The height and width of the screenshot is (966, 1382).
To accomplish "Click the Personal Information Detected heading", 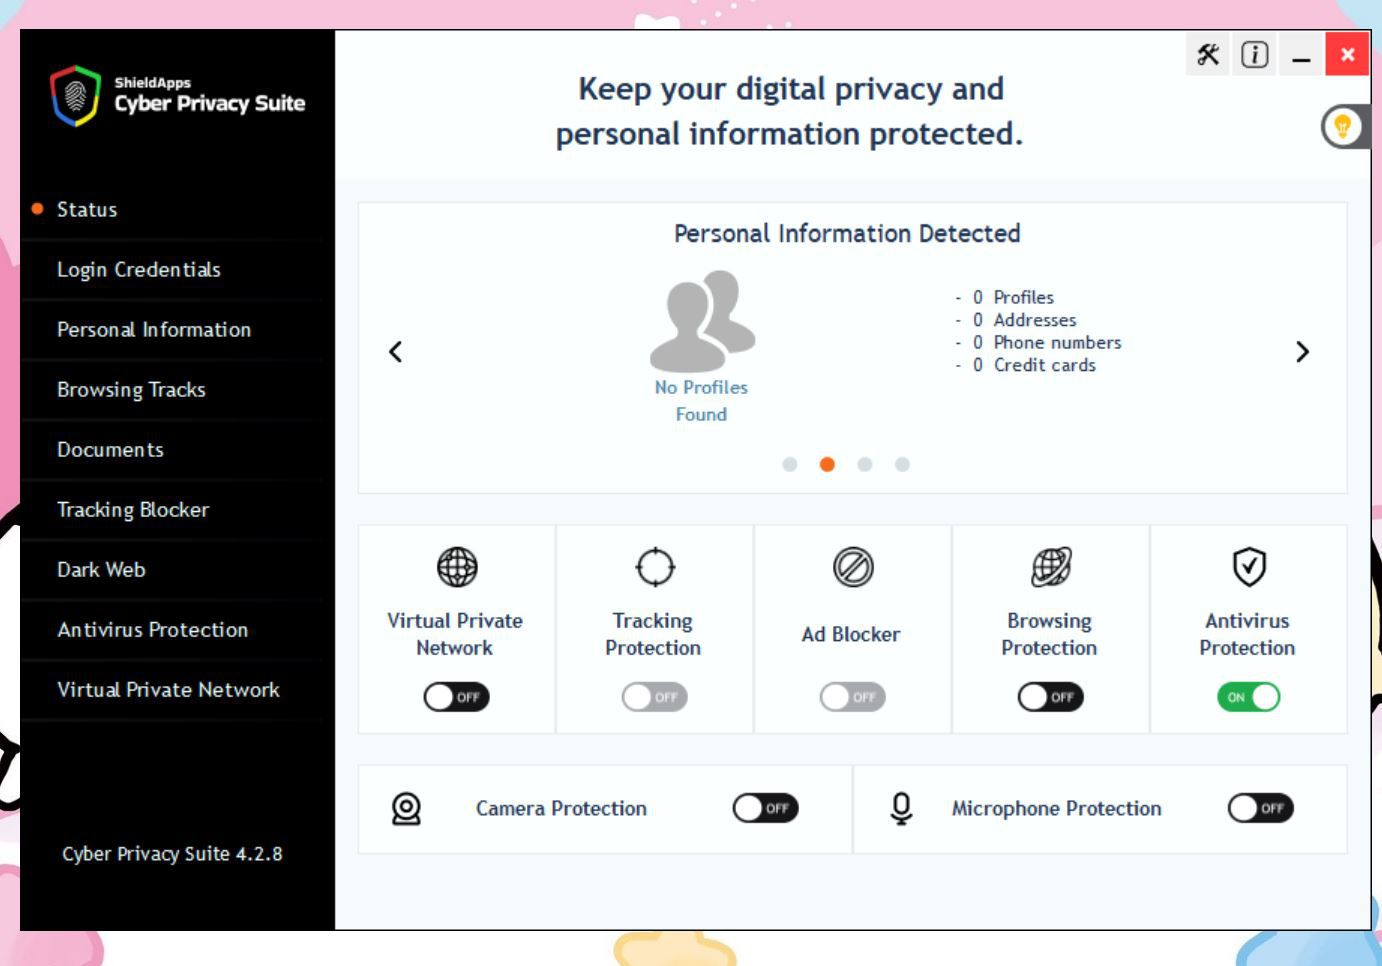I will 847,233.
